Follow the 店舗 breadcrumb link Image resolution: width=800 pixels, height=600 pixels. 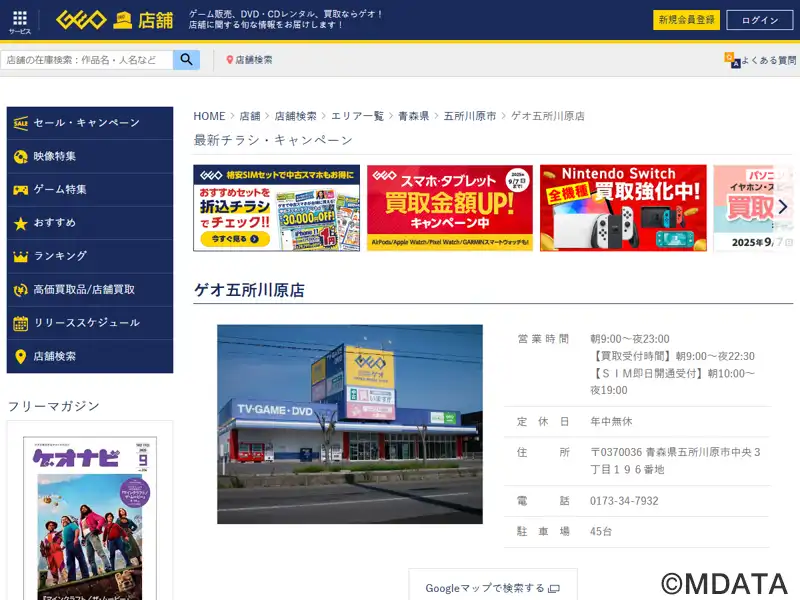point(250,116)
